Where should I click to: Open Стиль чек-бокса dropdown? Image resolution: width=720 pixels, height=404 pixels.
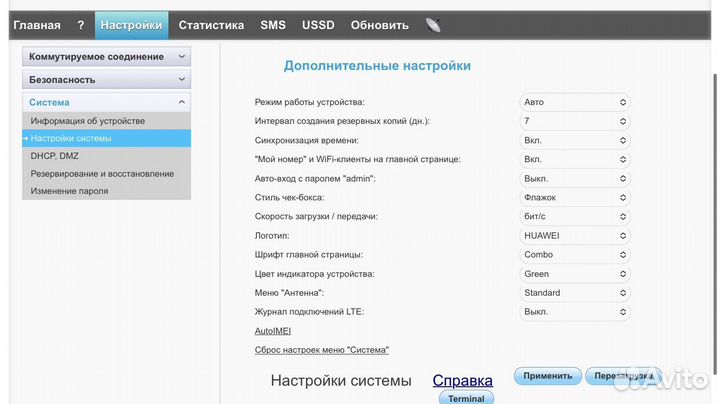point(575,197)
